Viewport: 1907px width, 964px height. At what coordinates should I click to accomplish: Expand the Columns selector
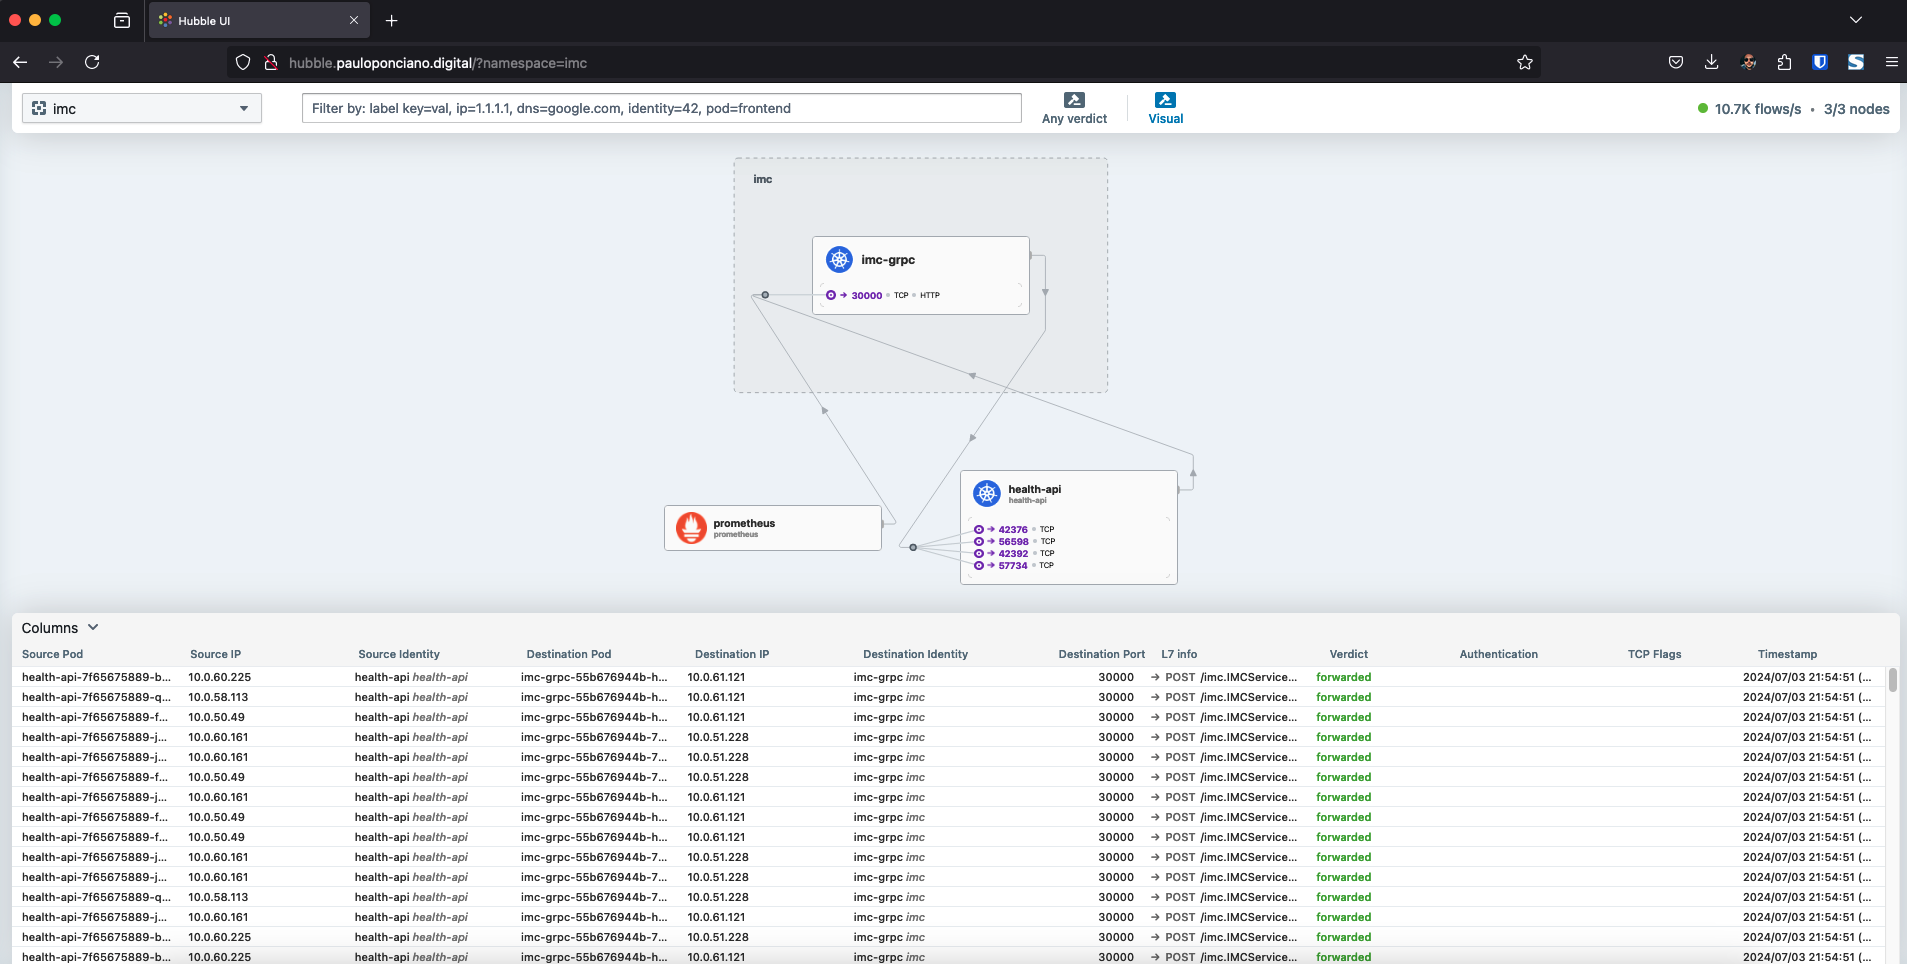click(60, 628)
